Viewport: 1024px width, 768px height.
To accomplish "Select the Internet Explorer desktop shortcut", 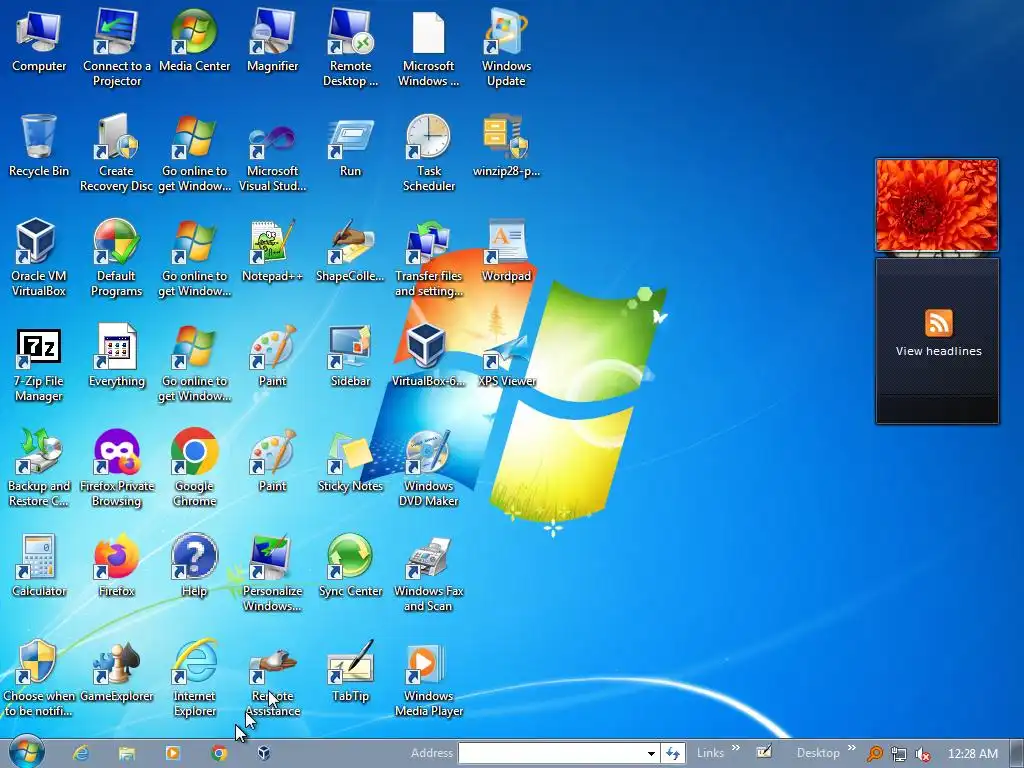I will click(194, 679).
